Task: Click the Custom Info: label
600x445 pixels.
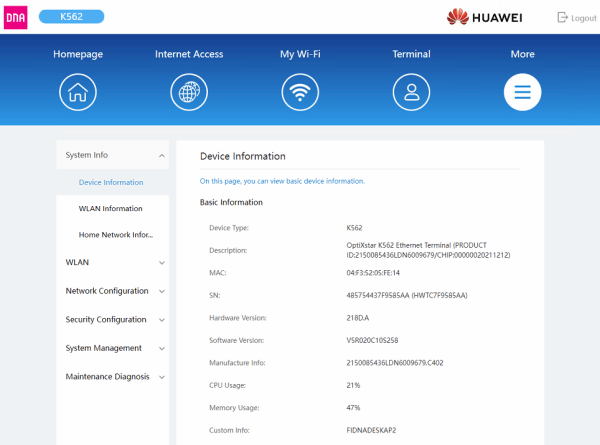Action: [229, 430]
